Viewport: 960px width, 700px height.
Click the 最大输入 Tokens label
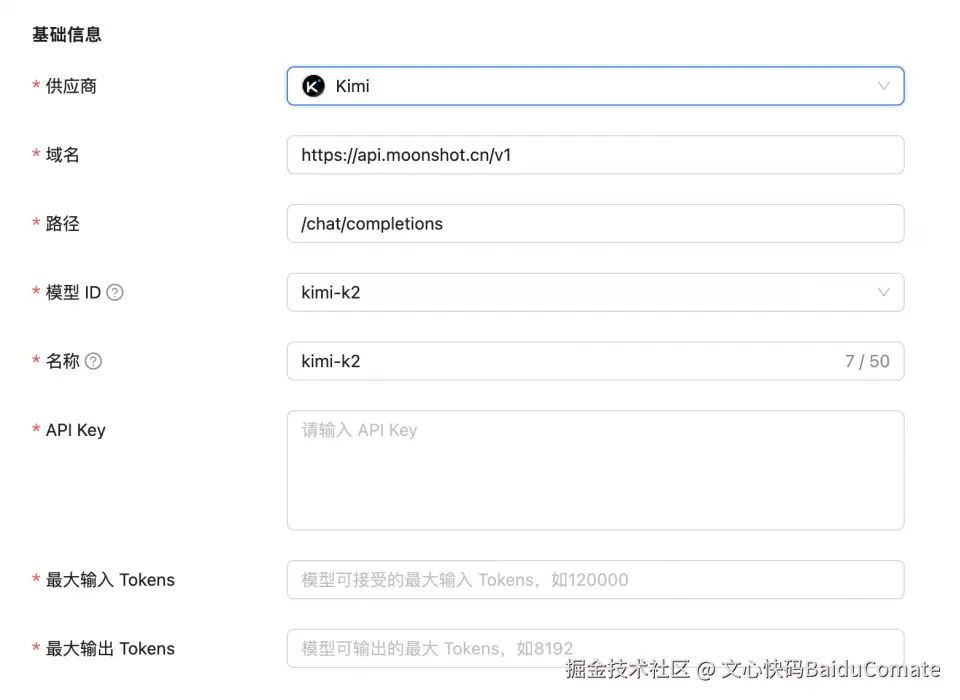click(x=110, y=580)
